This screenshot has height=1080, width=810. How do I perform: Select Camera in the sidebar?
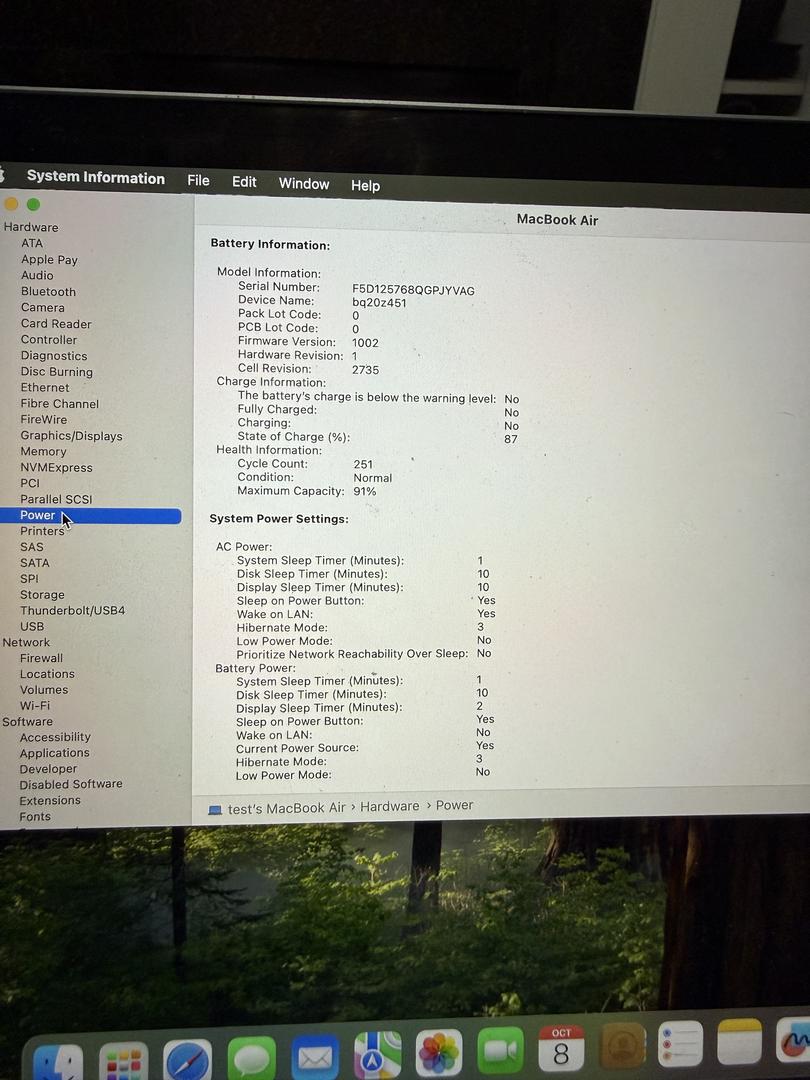pos(43,308)
